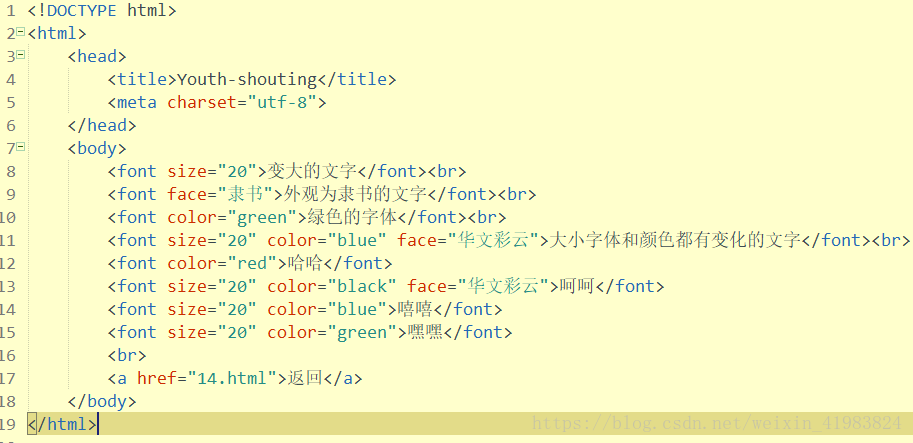Click the color value "blue" on line 14
913x443 pixels.
(356, 310)
